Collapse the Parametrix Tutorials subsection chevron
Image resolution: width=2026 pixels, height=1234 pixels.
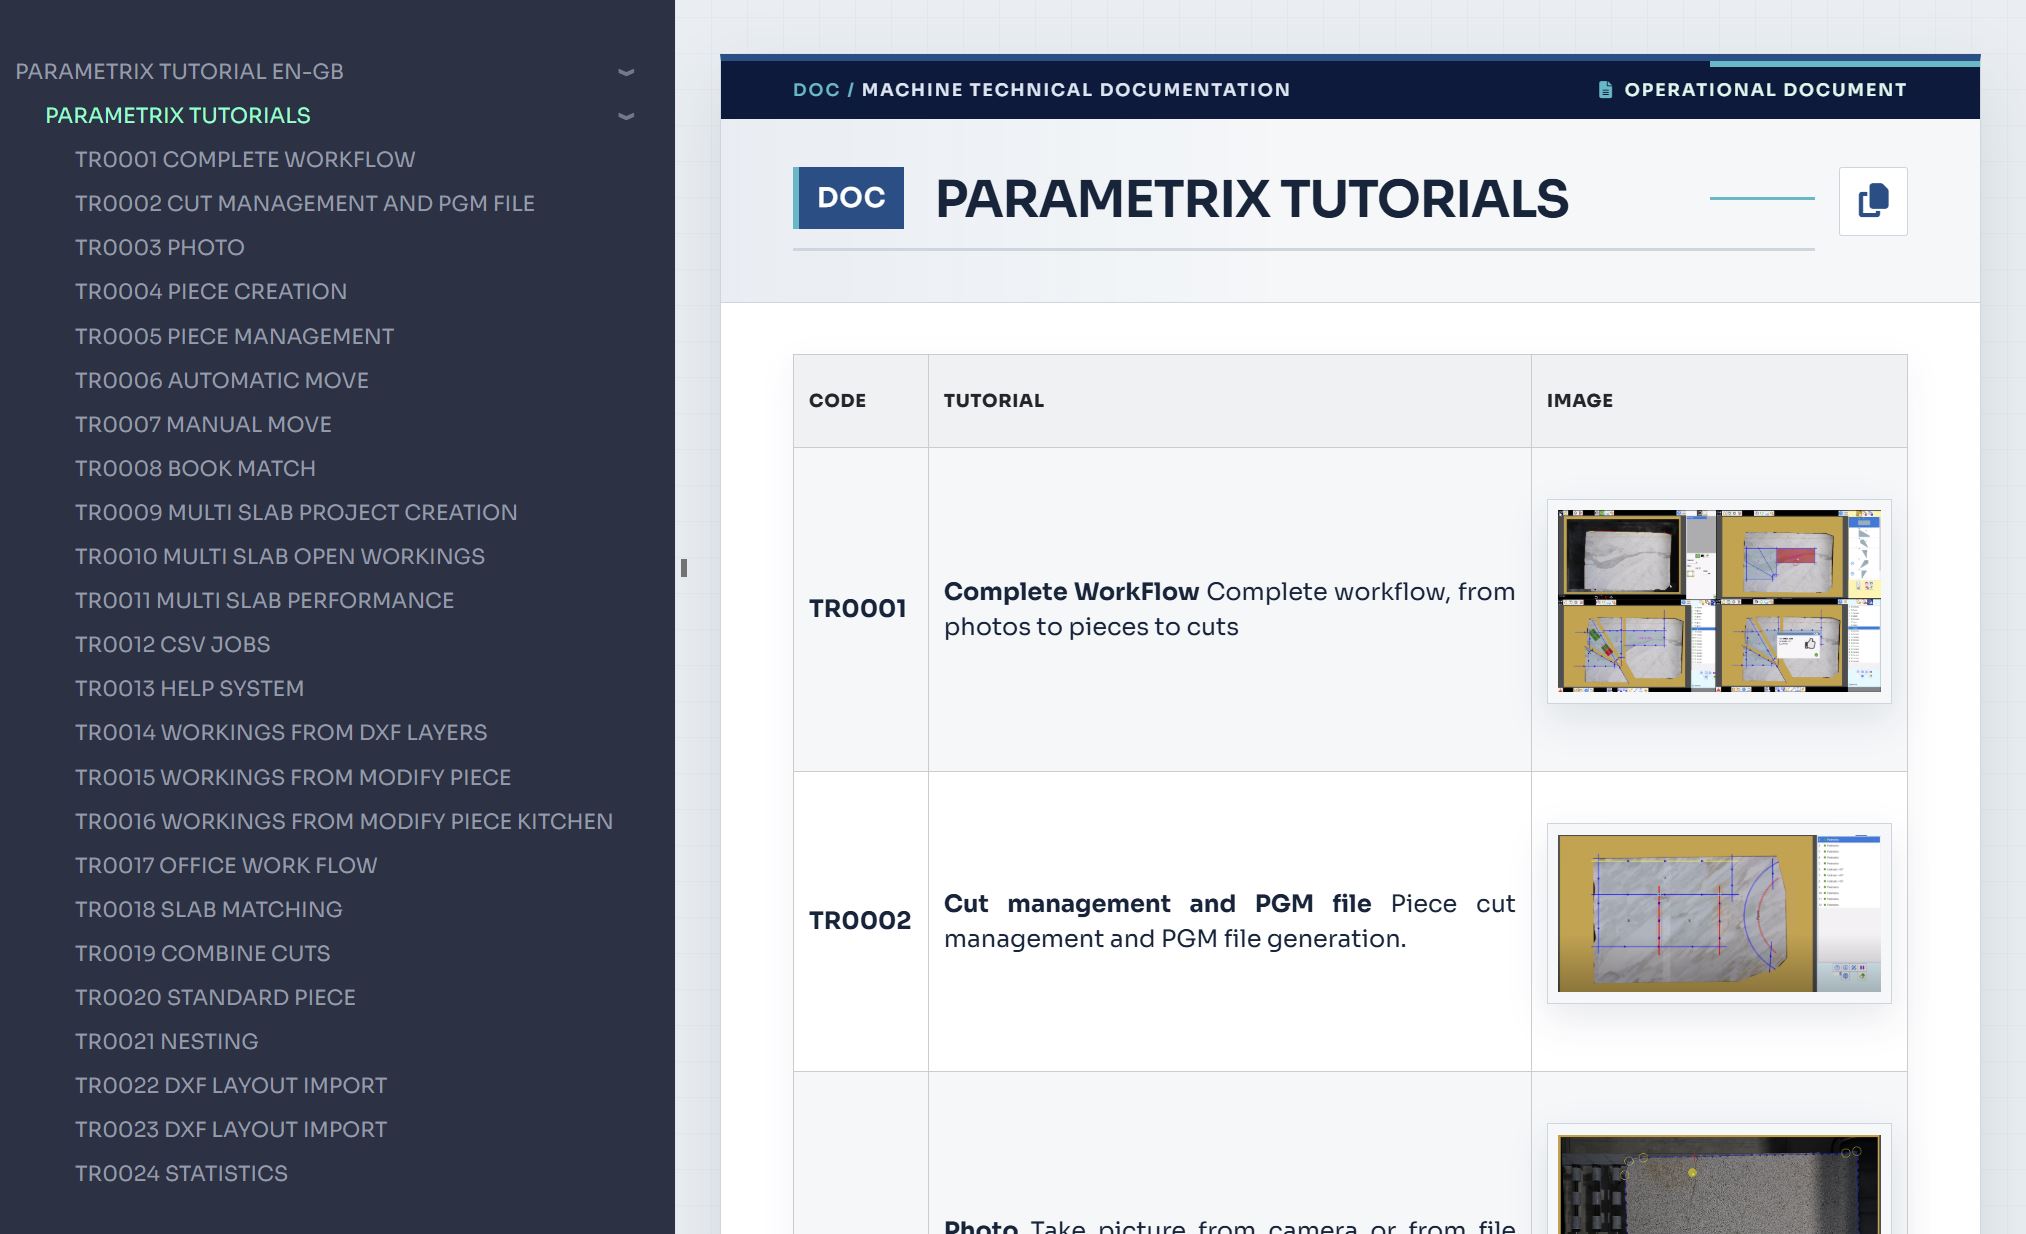(626, 116)
